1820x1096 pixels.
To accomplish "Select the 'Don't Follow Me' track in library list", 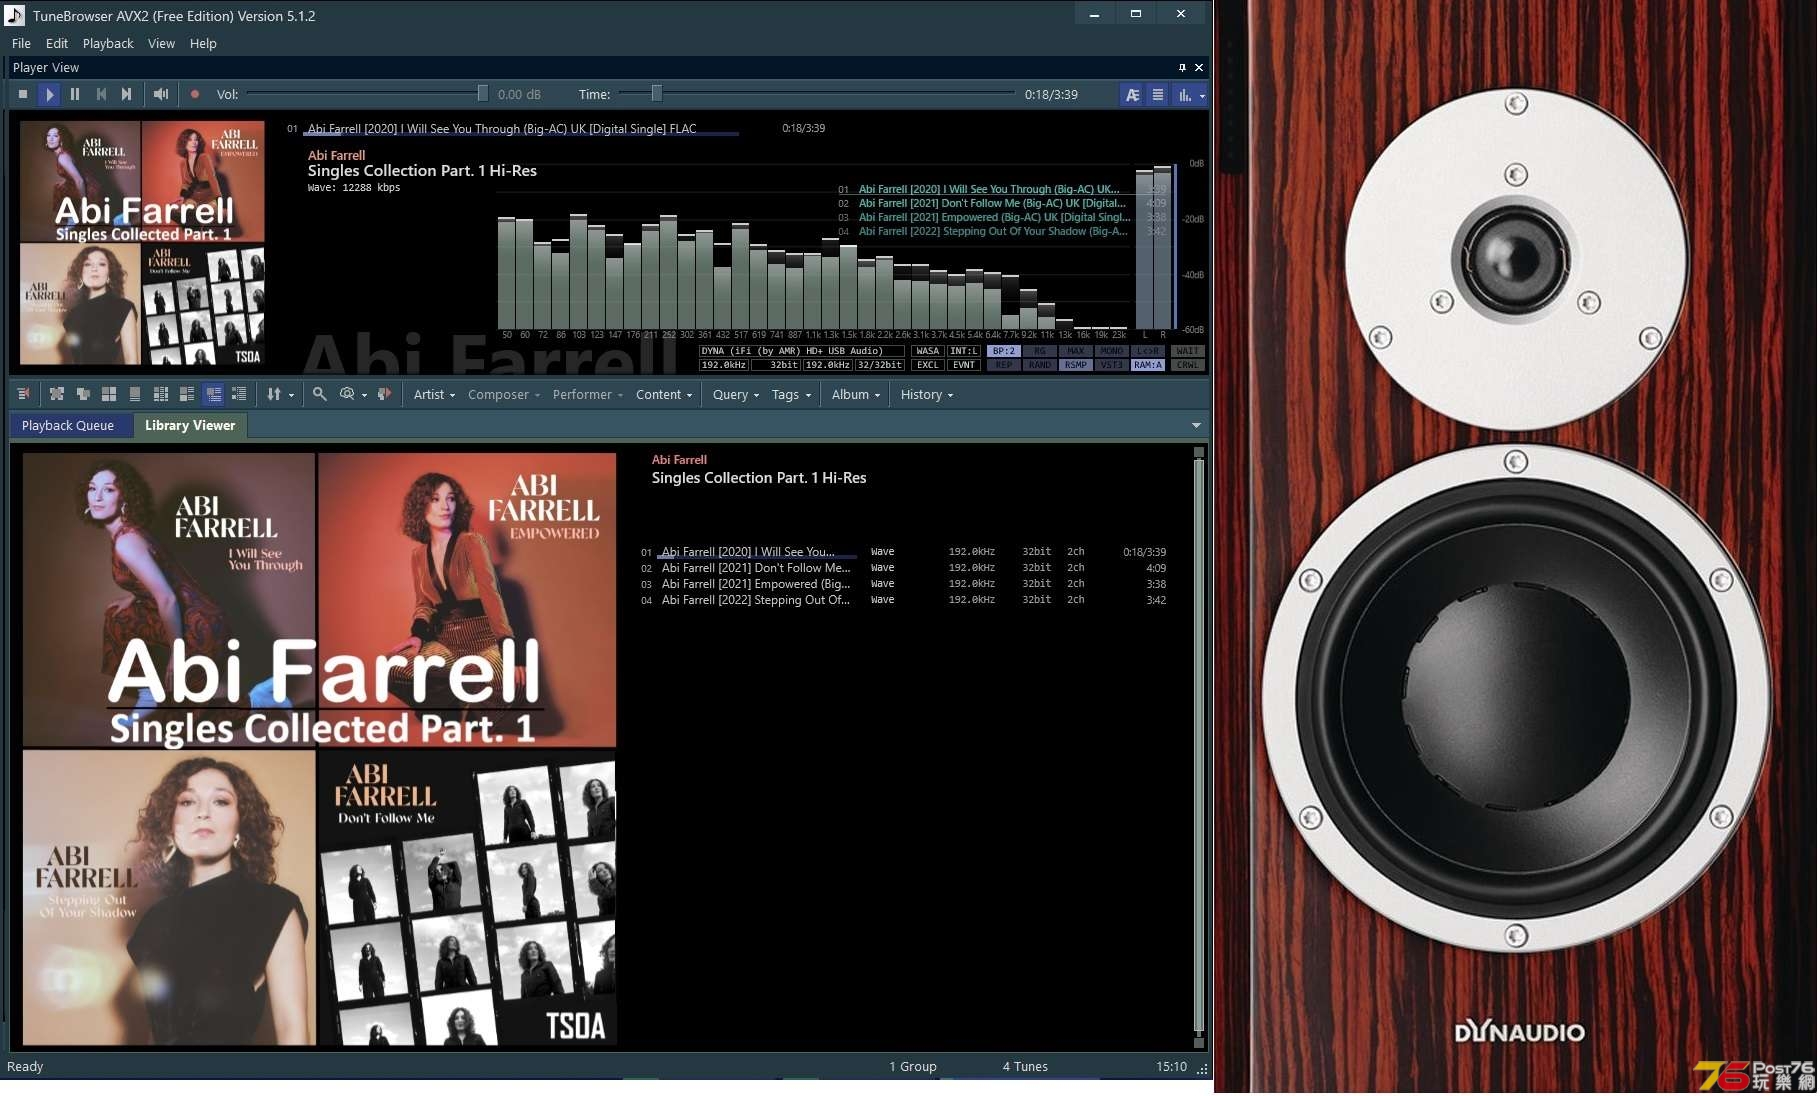I will click(x=903, y=568).
